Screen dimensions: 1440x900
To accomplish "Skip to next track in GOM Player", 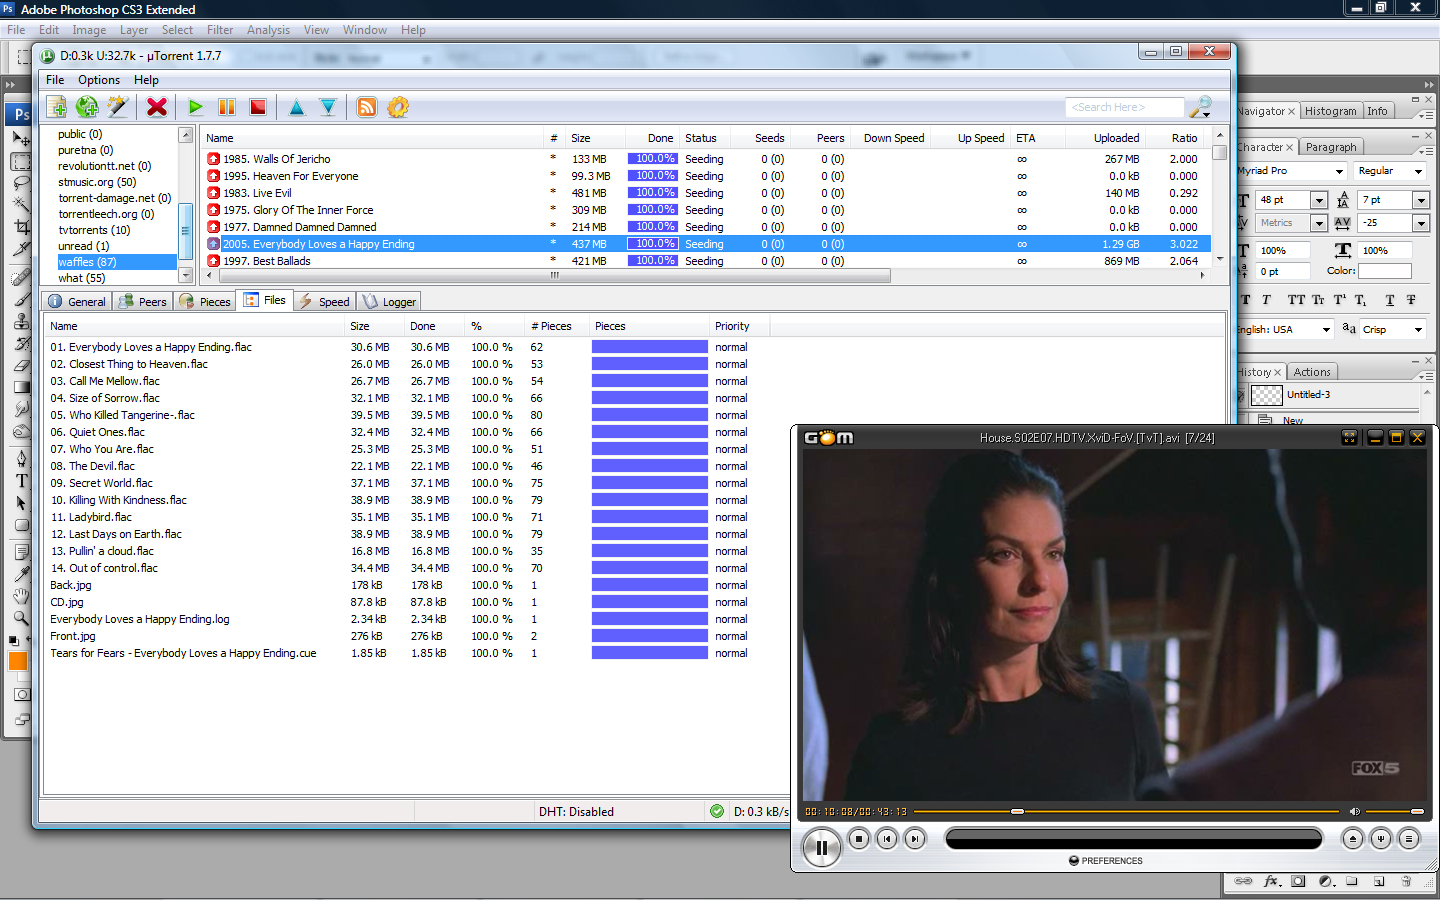I will (x=915, y=839).
